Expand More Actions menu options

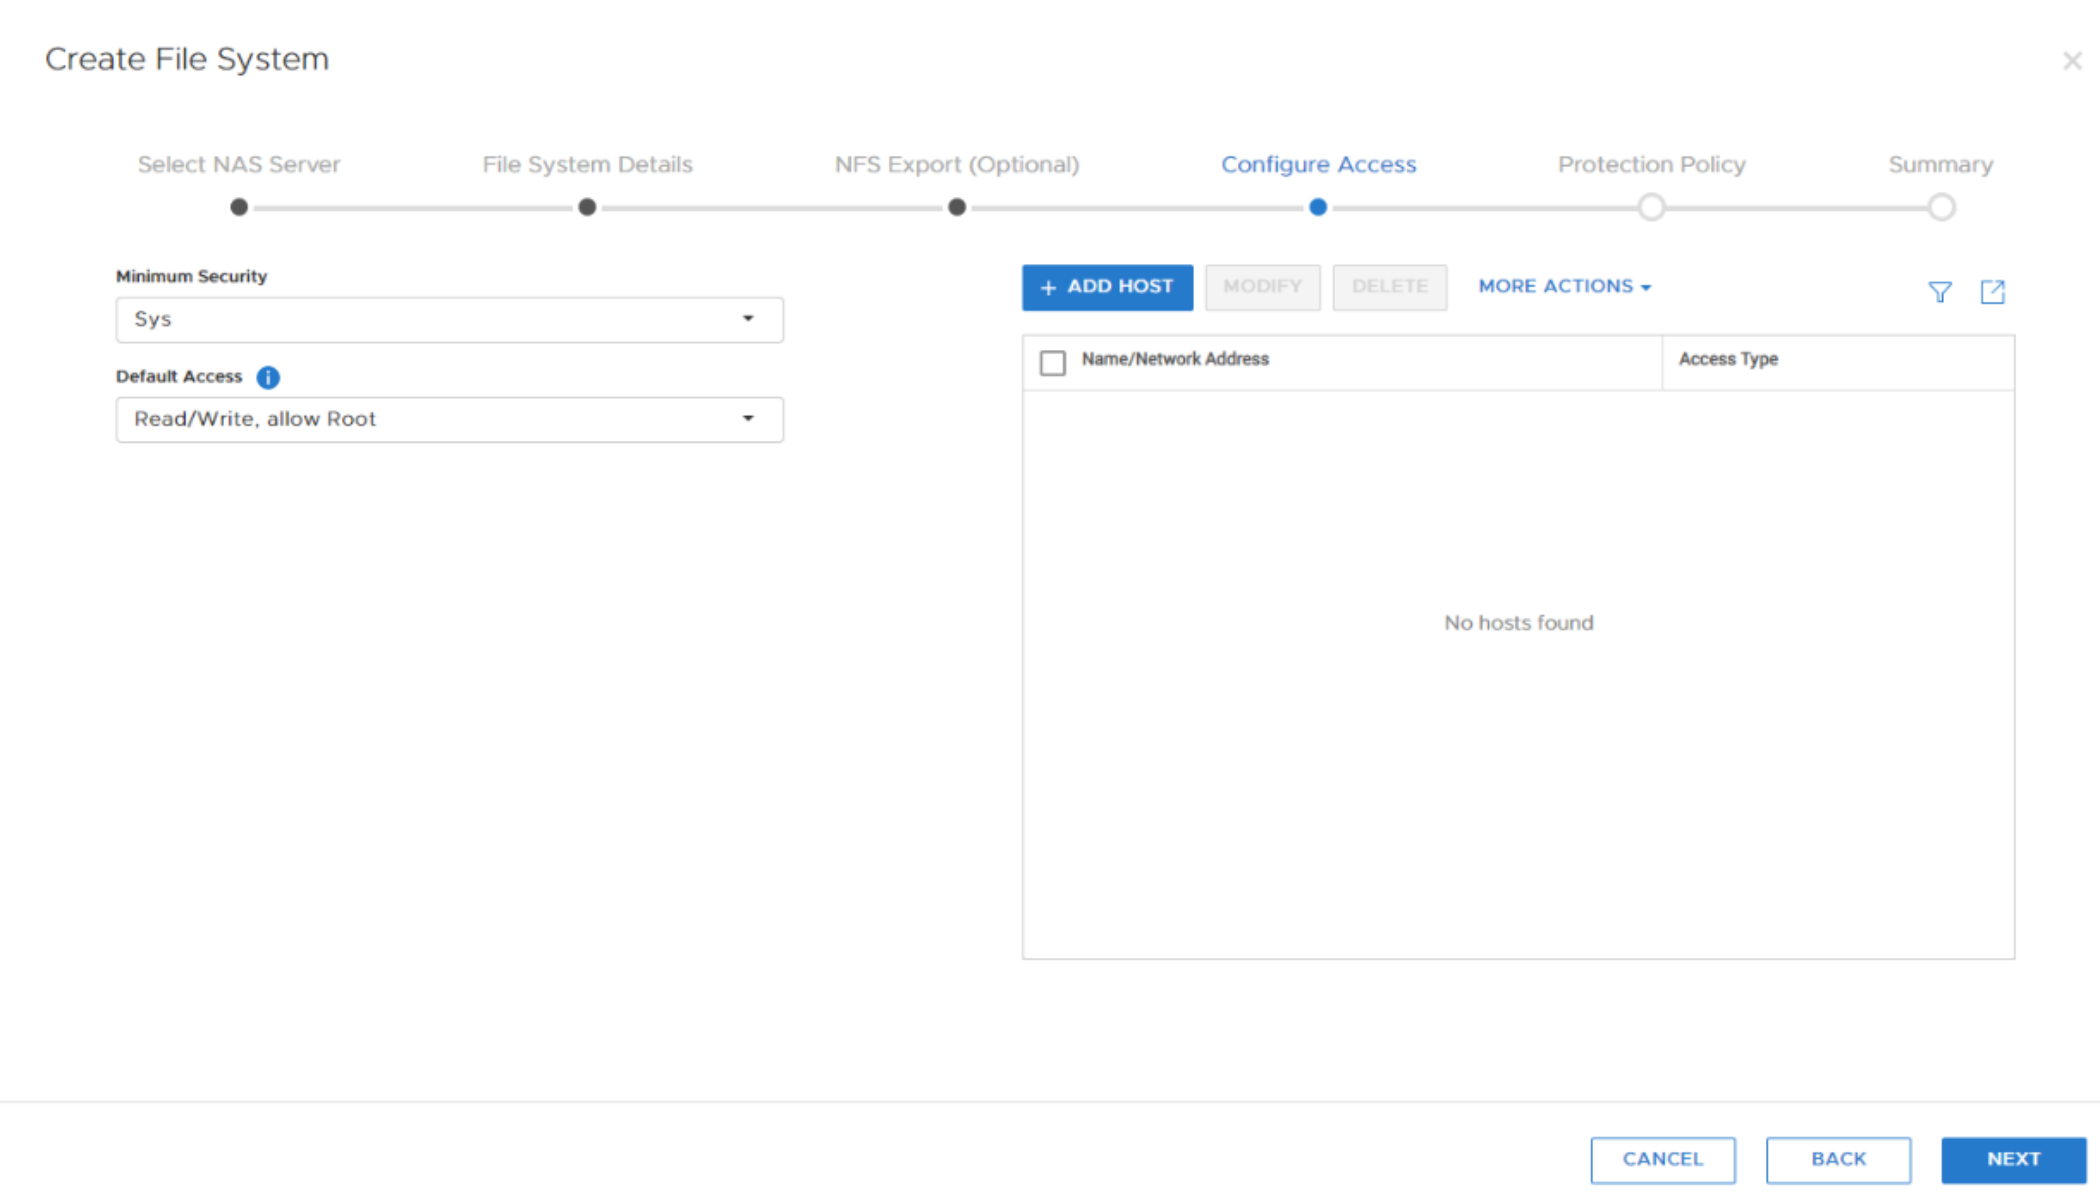[x=1563, y=286]
